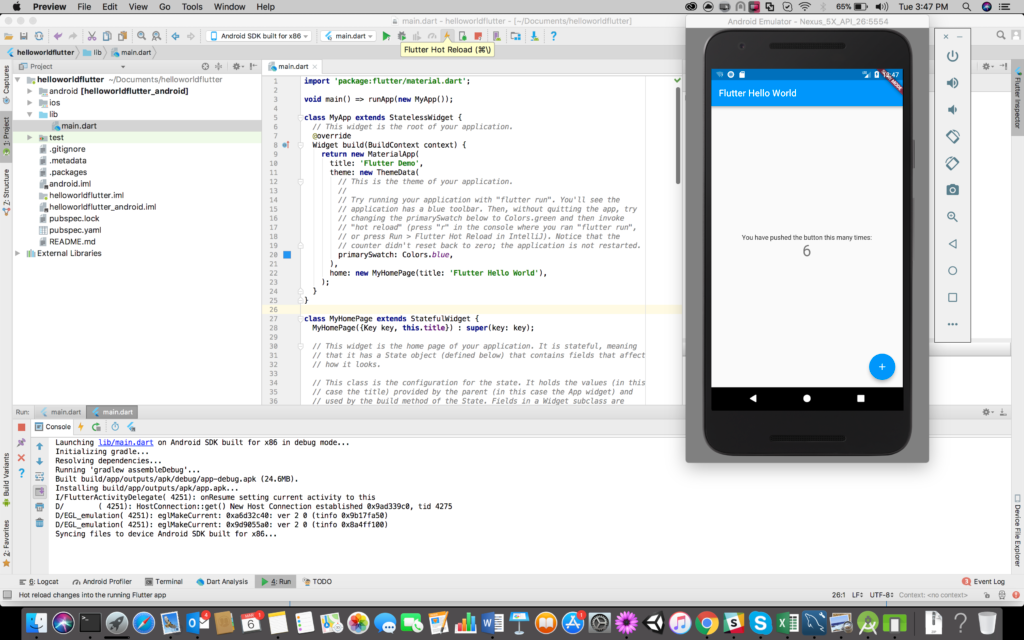Toggle pin tab icon in Run panel
1024x640 pixels.
pos(21,442)
